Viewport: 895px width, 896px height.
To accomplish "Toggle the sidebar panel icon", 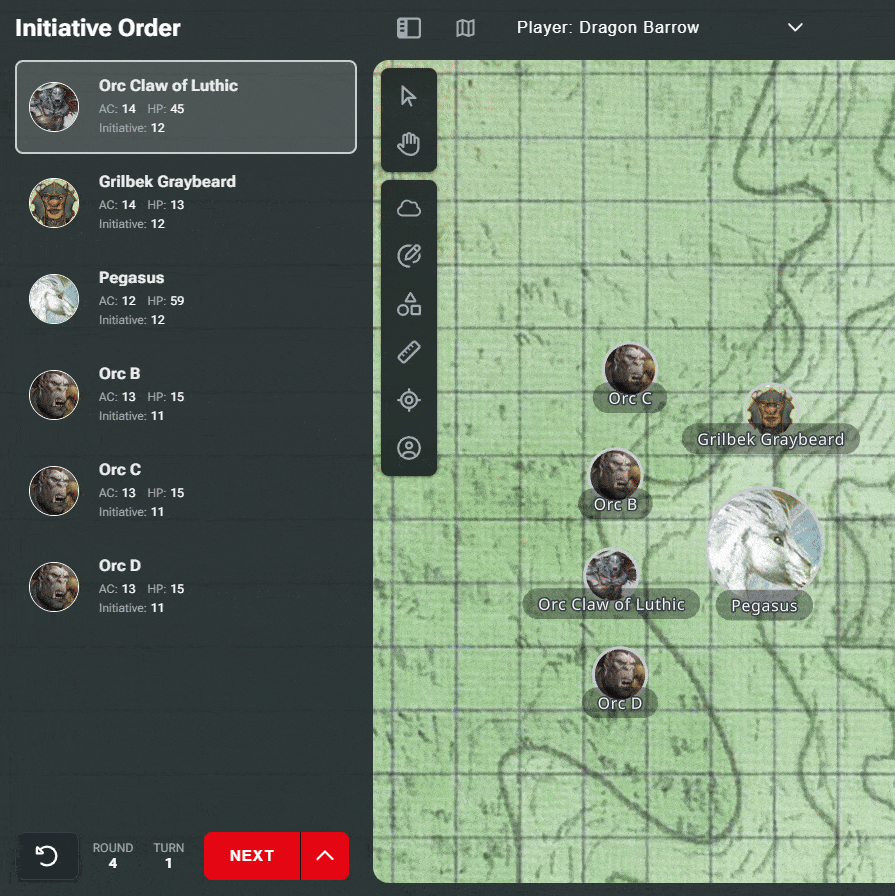I will [x=409, y=28].
